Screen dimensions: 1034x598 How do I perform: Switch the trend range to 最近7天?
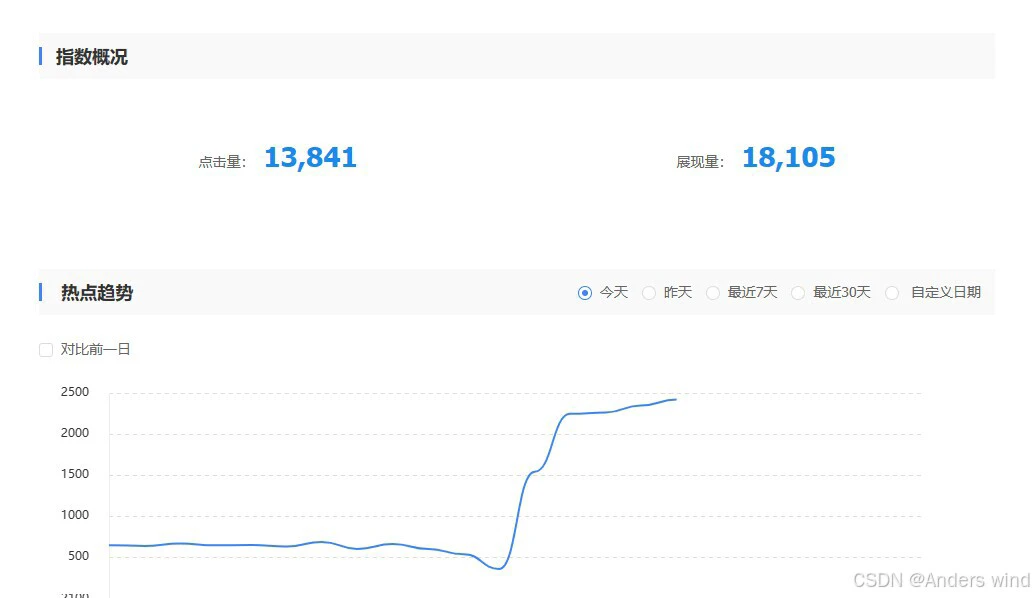click(x=713, y=293)
